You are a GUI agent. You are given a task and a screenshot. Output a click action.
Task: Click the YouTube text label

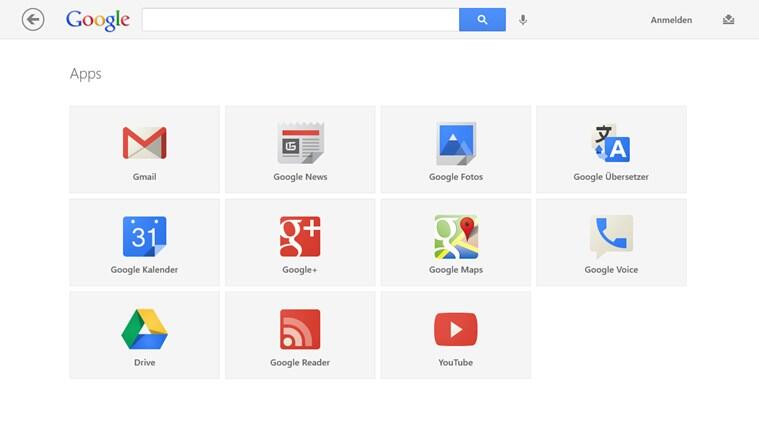point(456,362)
